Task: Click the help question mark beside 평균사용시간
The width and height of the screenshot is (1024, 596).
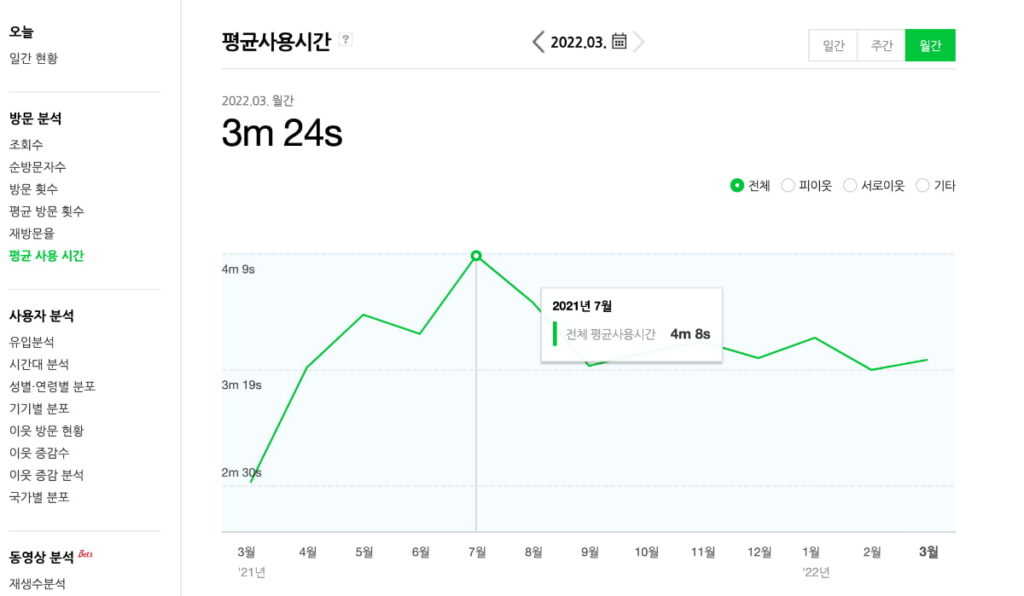Action: (x=345, y=39)
